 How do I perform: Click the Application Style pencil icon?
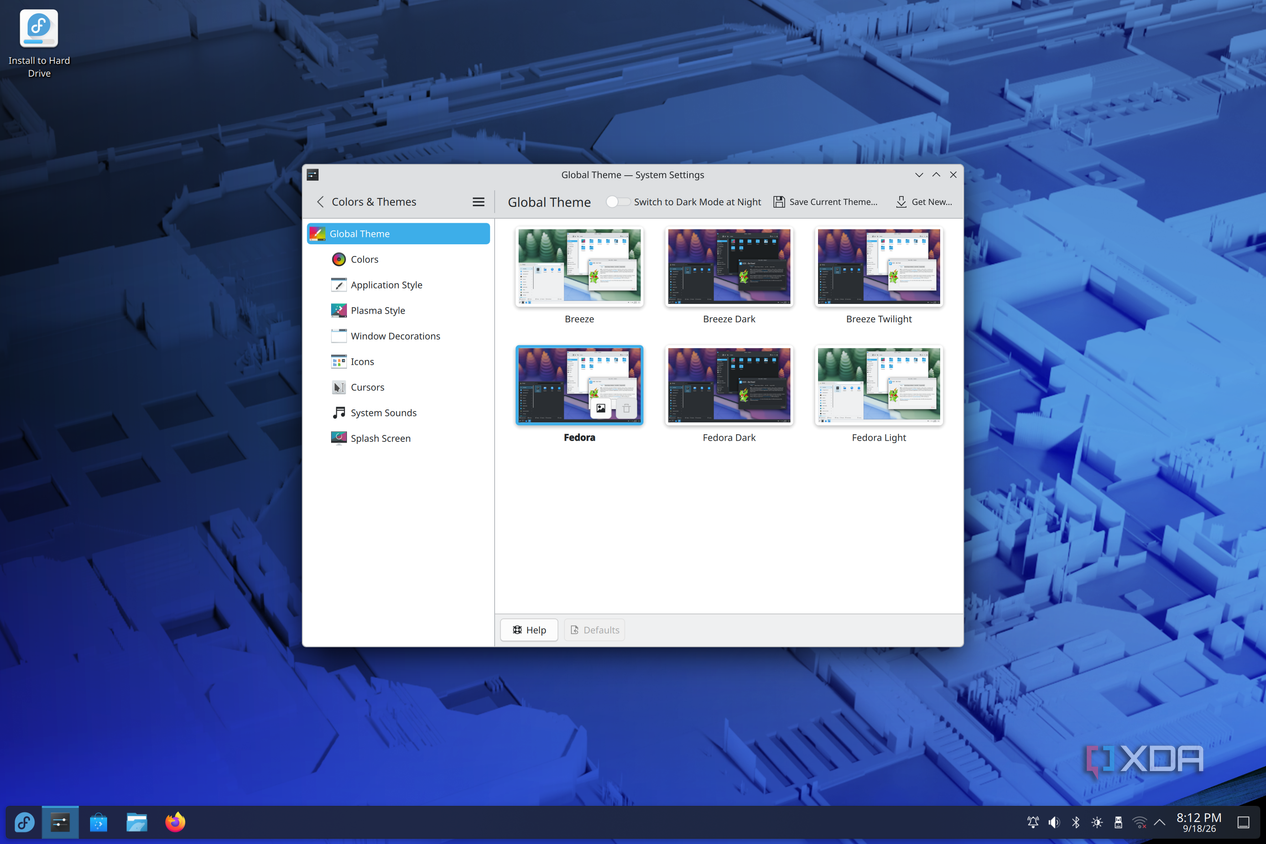click(x=339, y=285)
